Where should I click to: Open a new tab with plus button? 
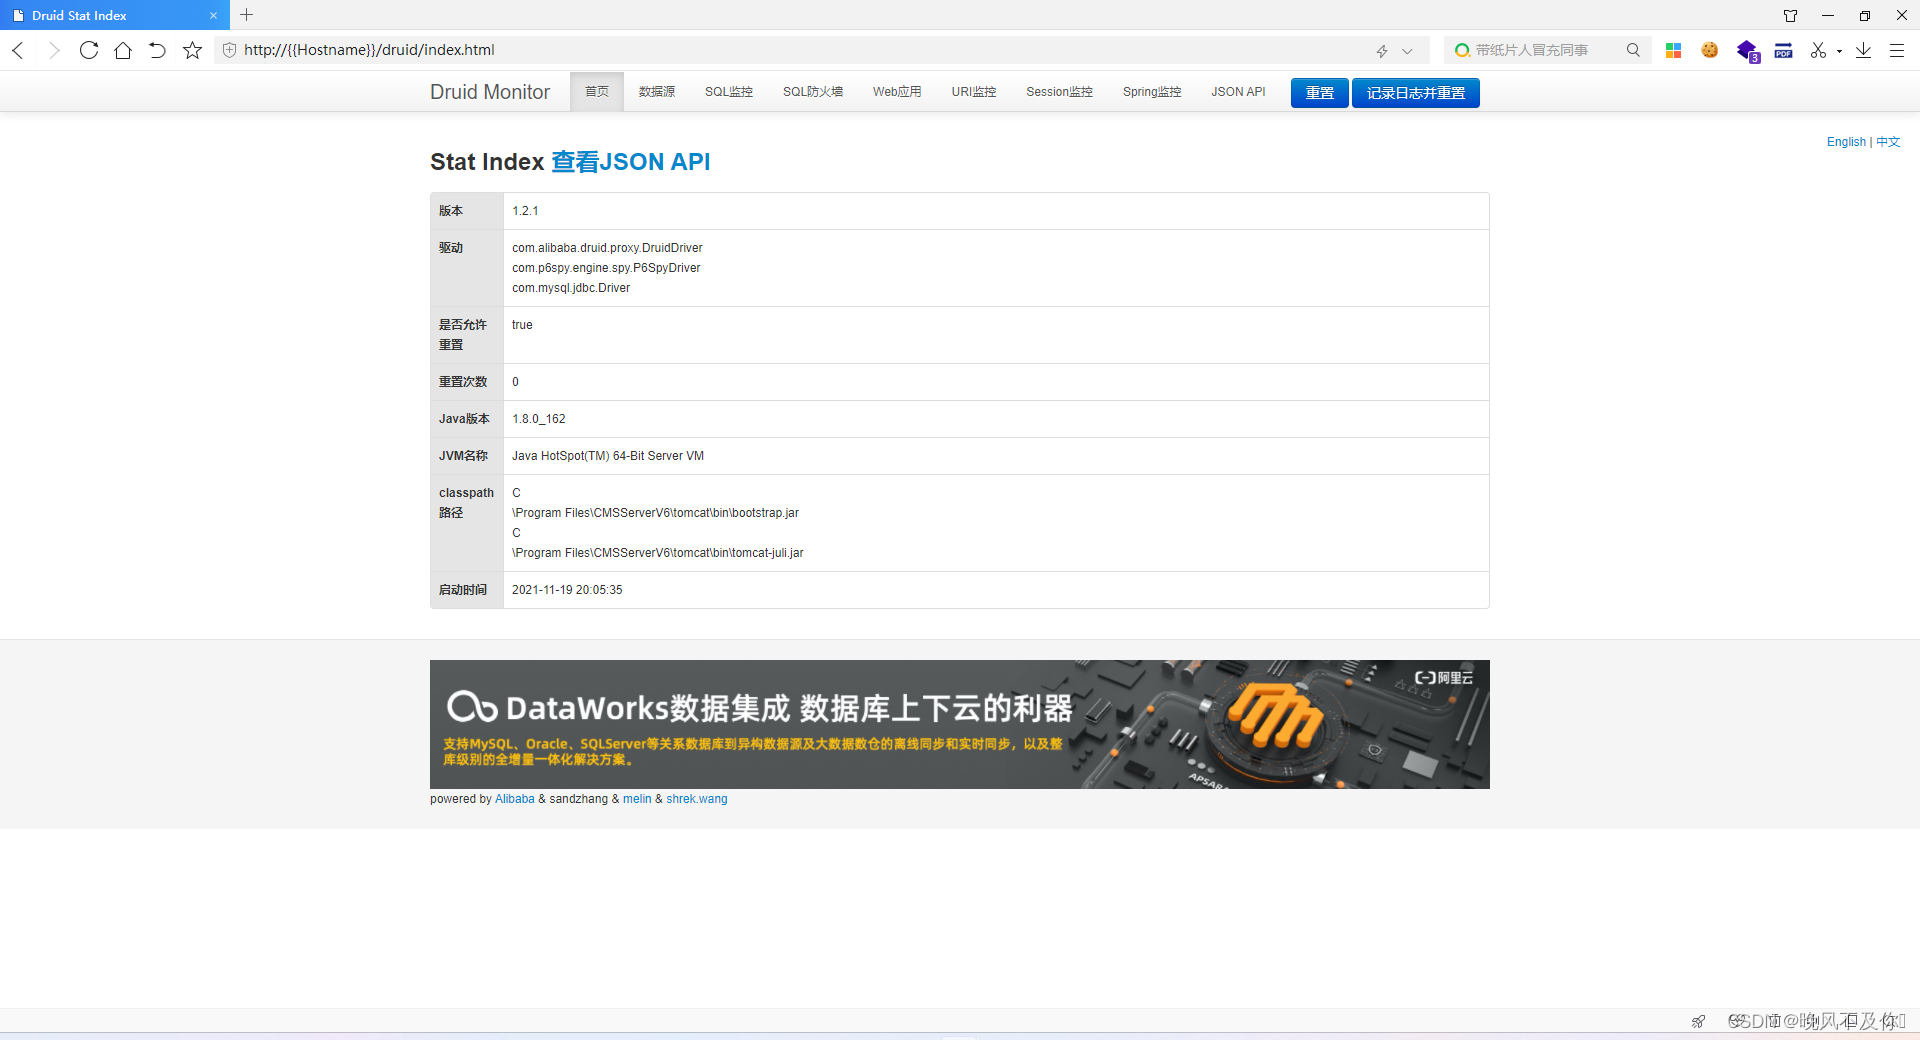(247, 15)
